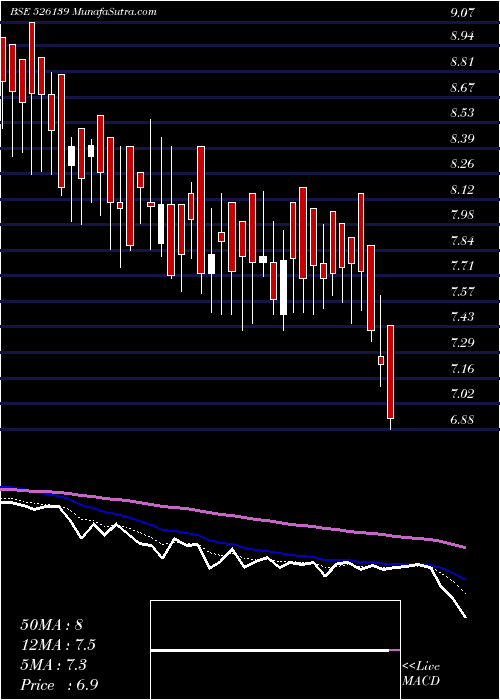Viewport: 500px width, 700px height.
Task: Click the 8.12 price axis label
Action: (462, 190)
